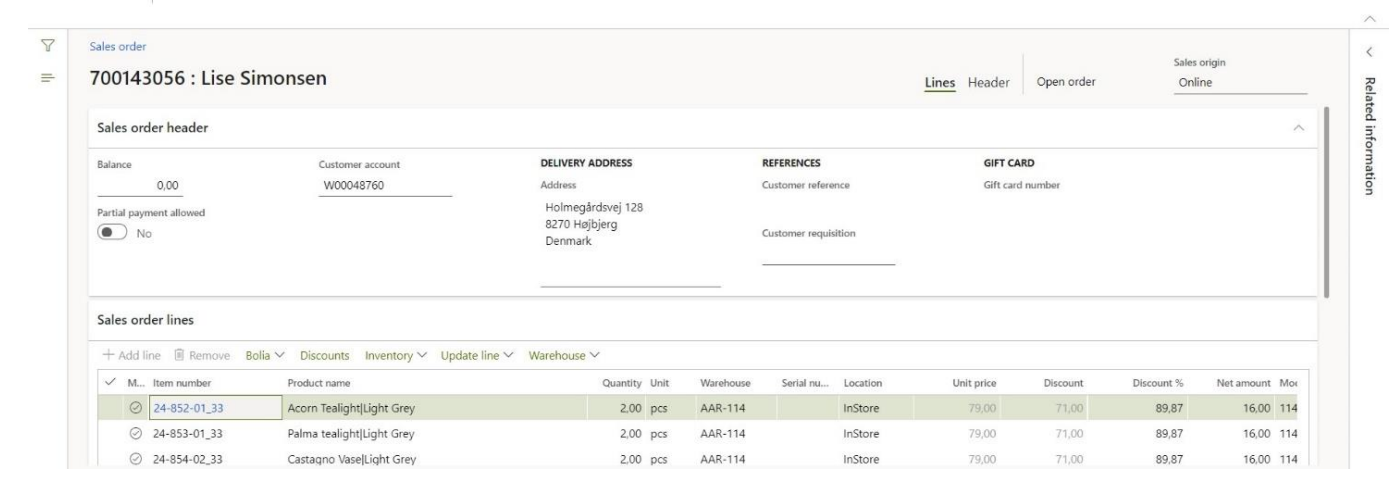Click the select-all checkmark in grid header
1399x498 pixels.
pyautogui.click(x=109, y=382)
